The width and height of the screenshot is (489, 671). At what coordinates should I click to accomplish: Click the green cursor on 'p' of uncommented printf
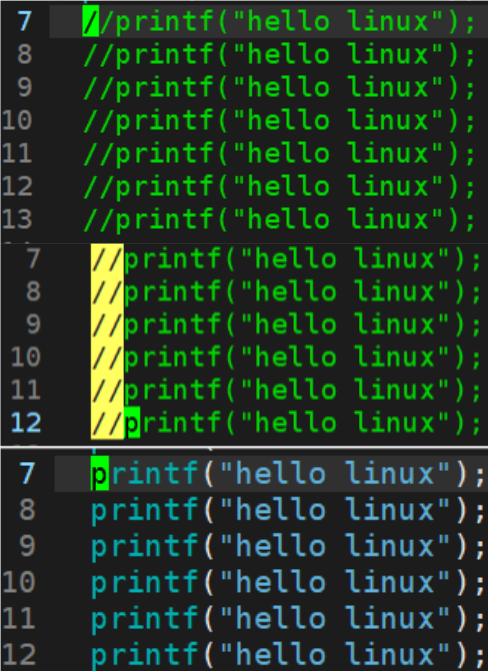tap(100, 475)
